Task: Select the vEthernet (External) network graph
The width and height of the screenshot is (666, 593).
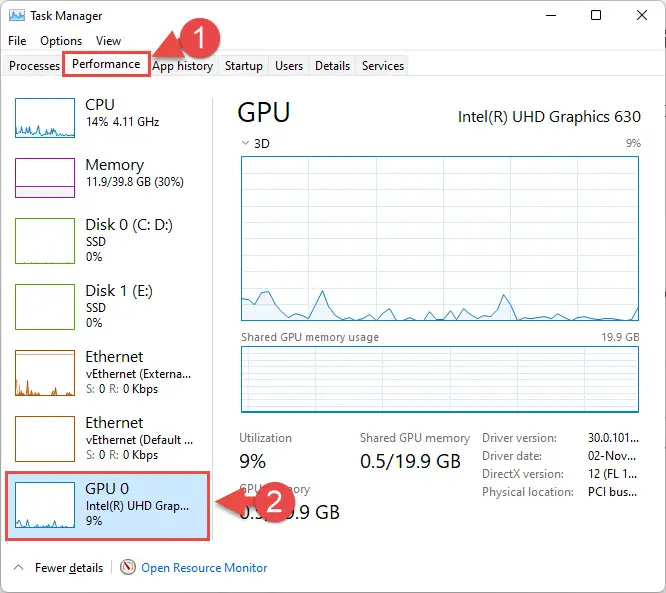Action: pos(45,373)
